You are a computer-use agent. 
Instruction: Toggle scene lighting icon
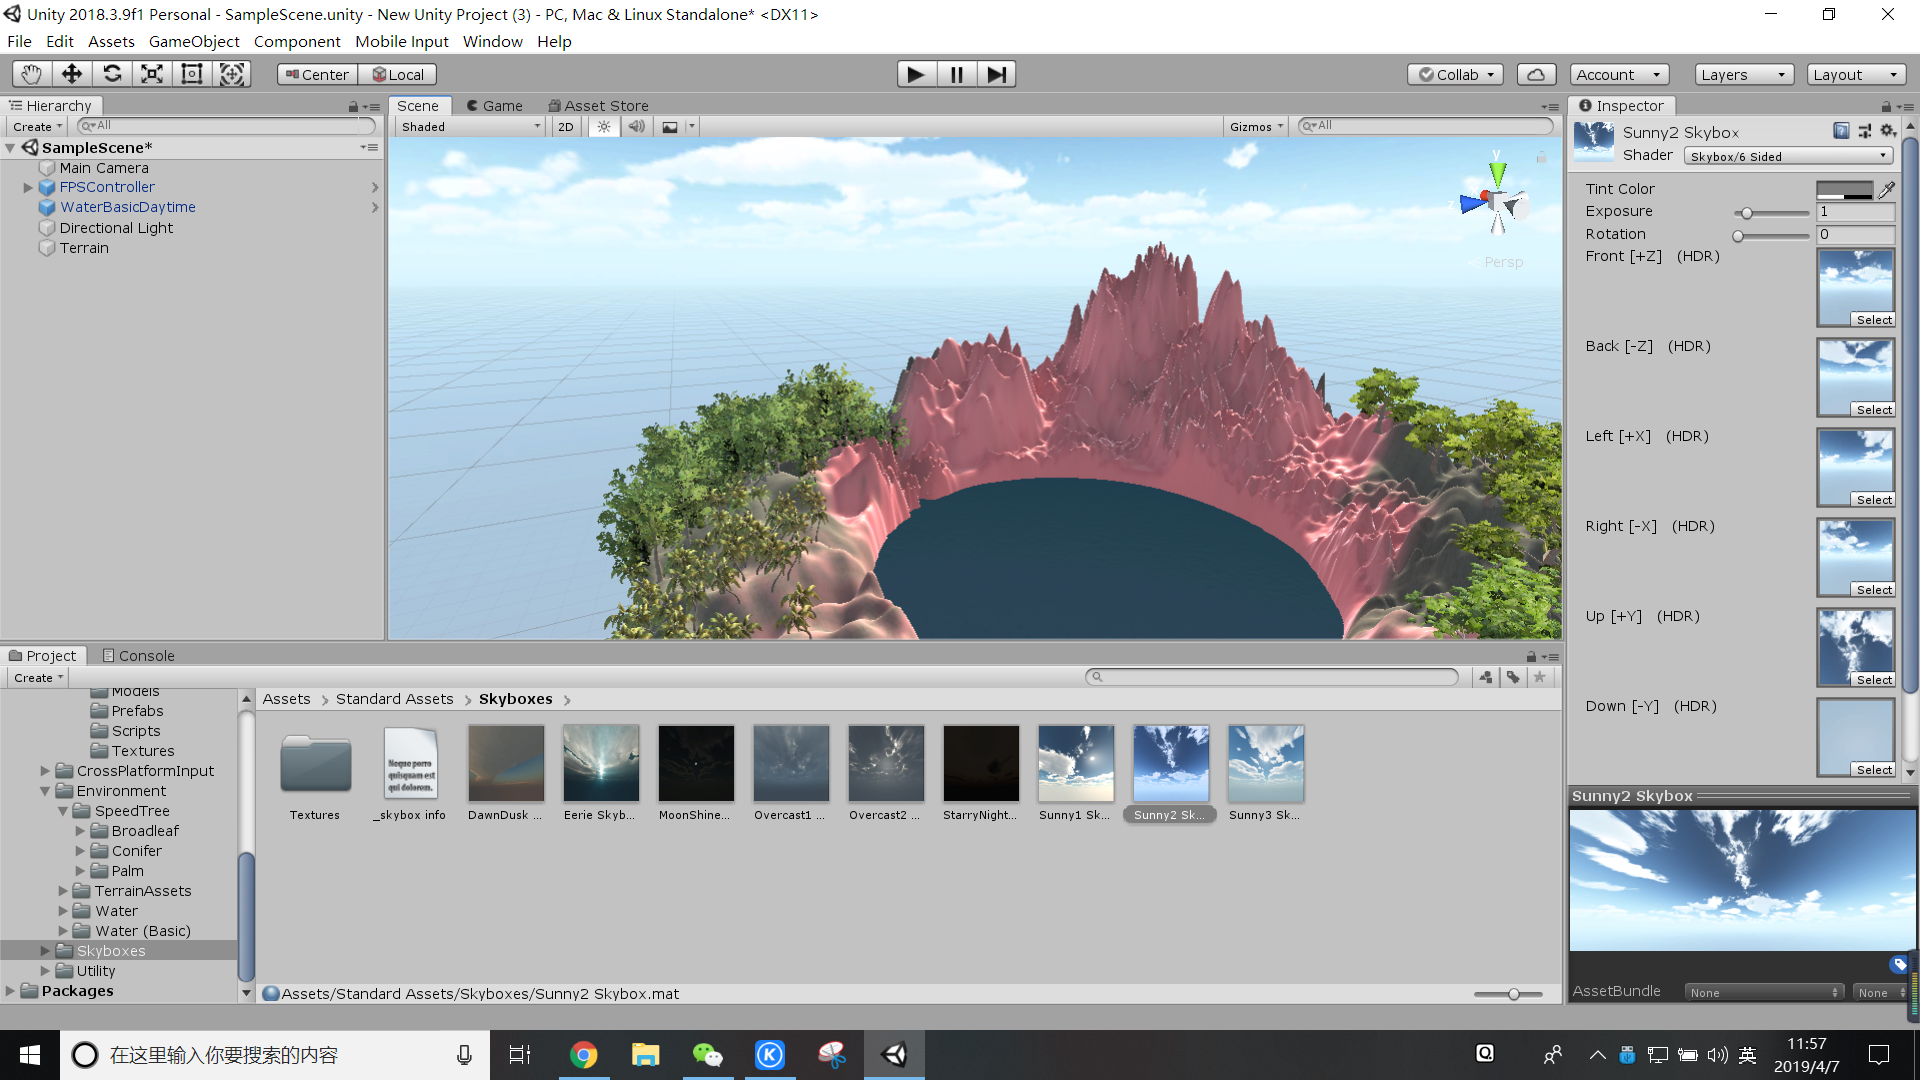click(x=604, y=127)
